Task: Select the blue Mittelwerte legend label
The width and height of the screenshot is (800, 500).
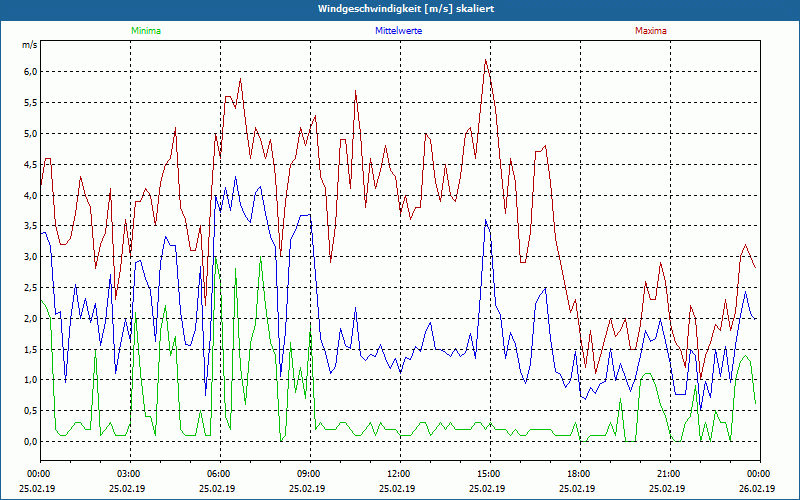Action: tap(398, 31)
